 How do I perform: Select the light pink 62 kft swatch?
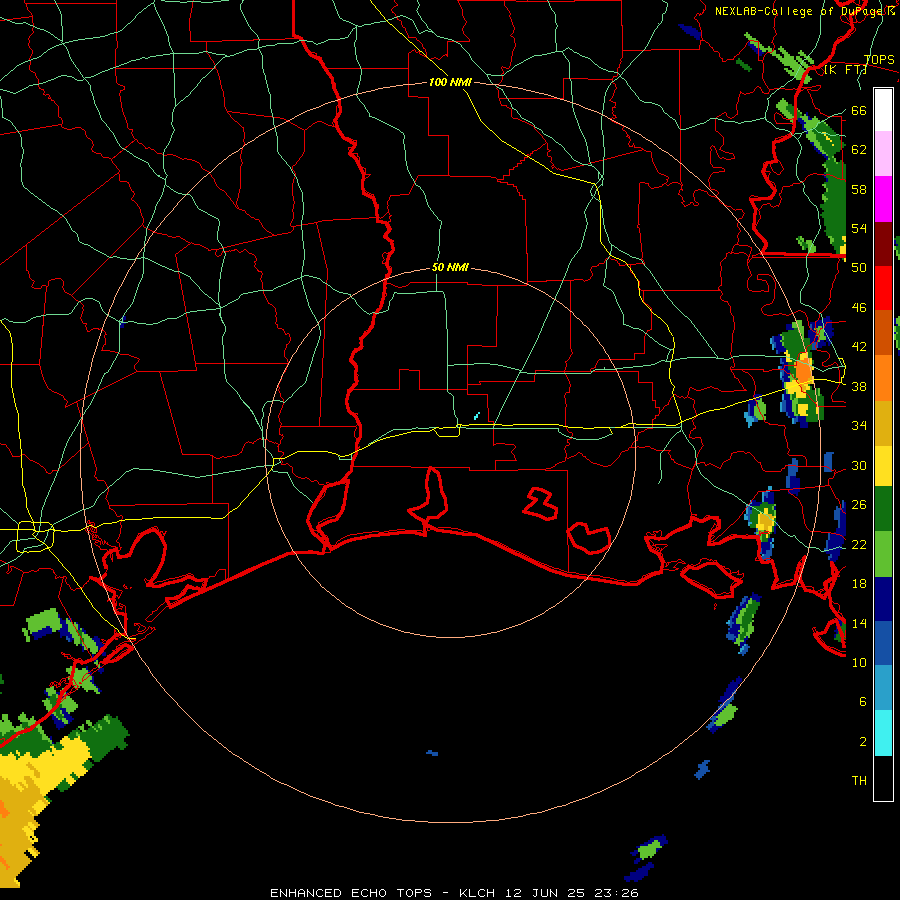(883, 154)
